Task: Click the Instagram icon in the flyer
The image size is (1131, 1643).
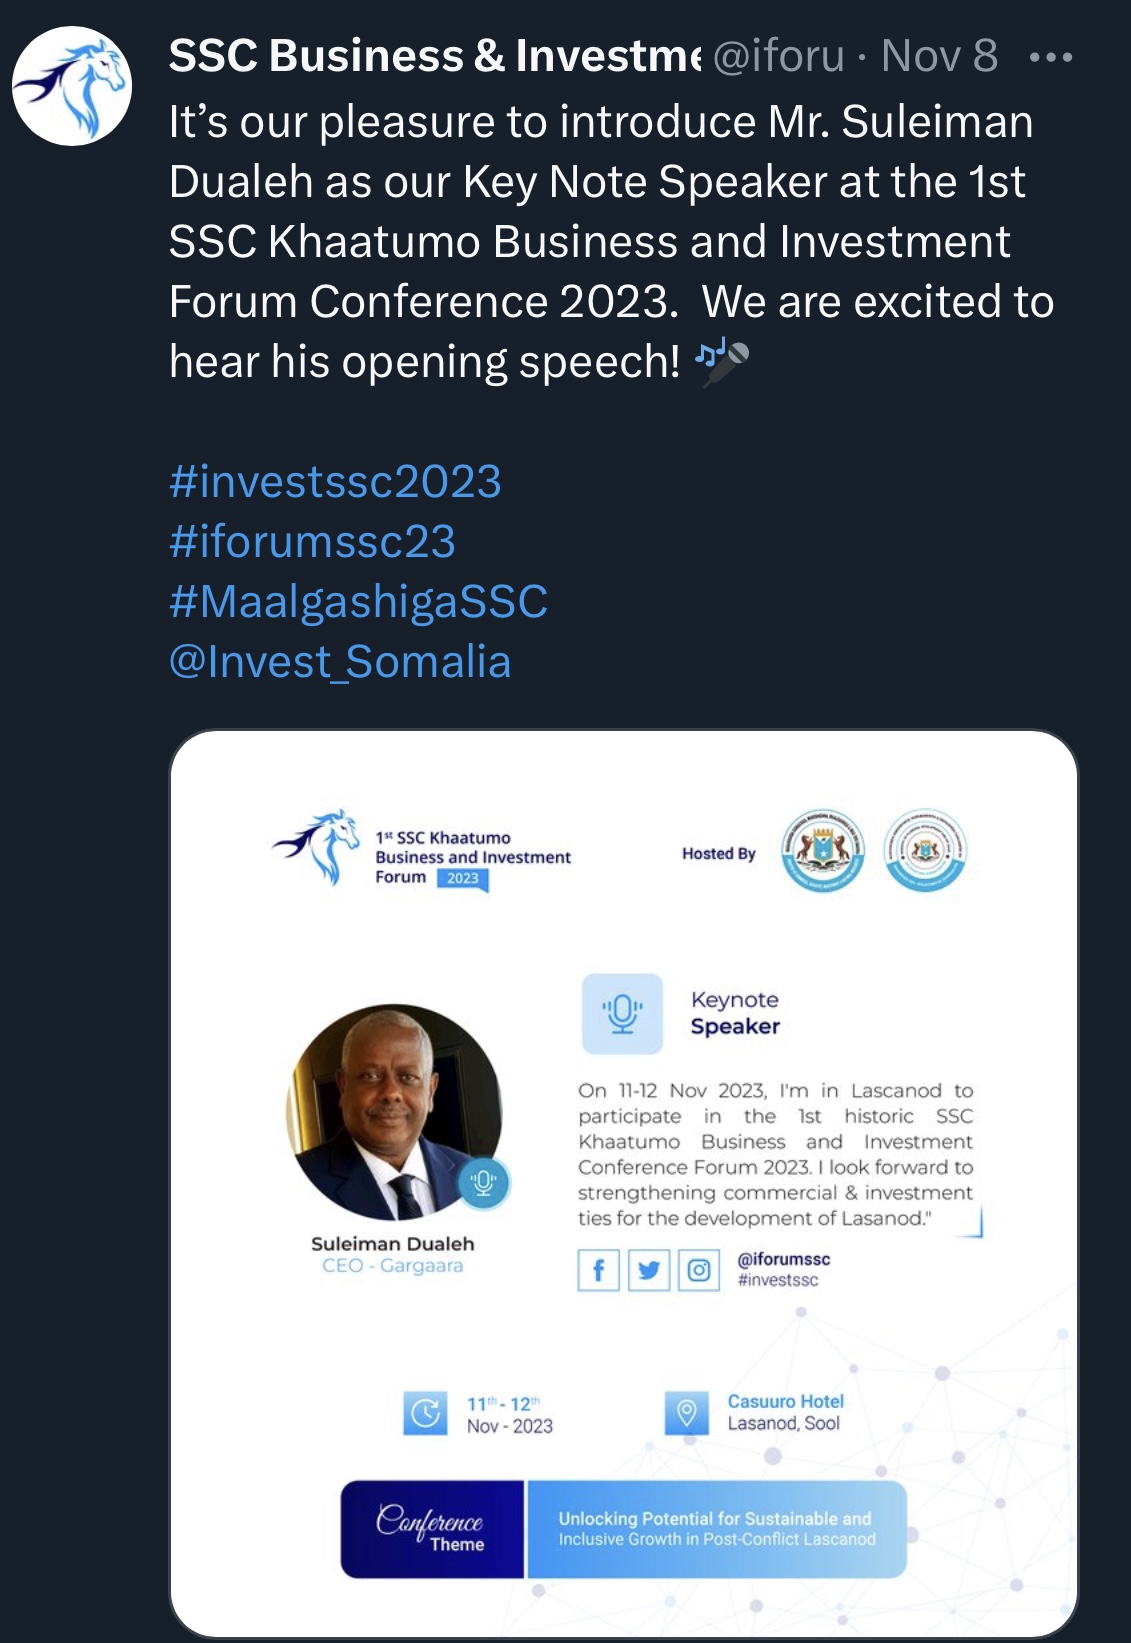Action: click(699, 1270)
